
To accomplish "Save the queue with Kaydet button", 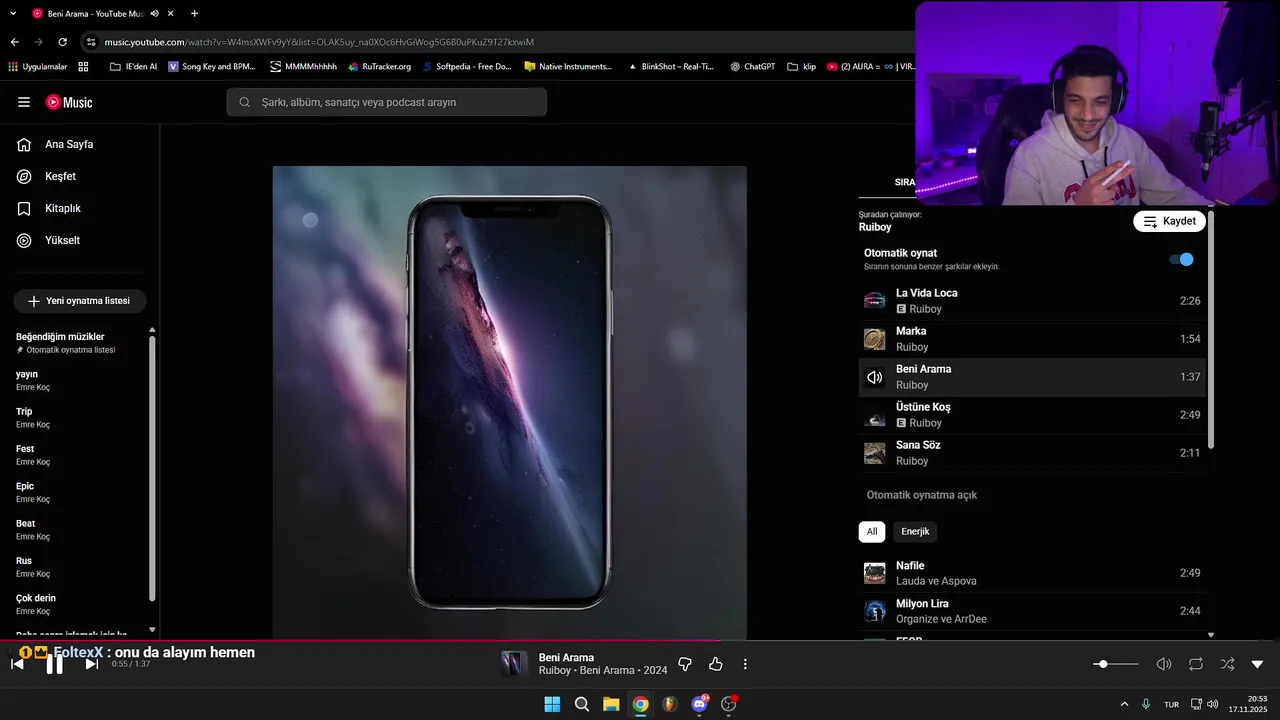I will [1169, 221].
